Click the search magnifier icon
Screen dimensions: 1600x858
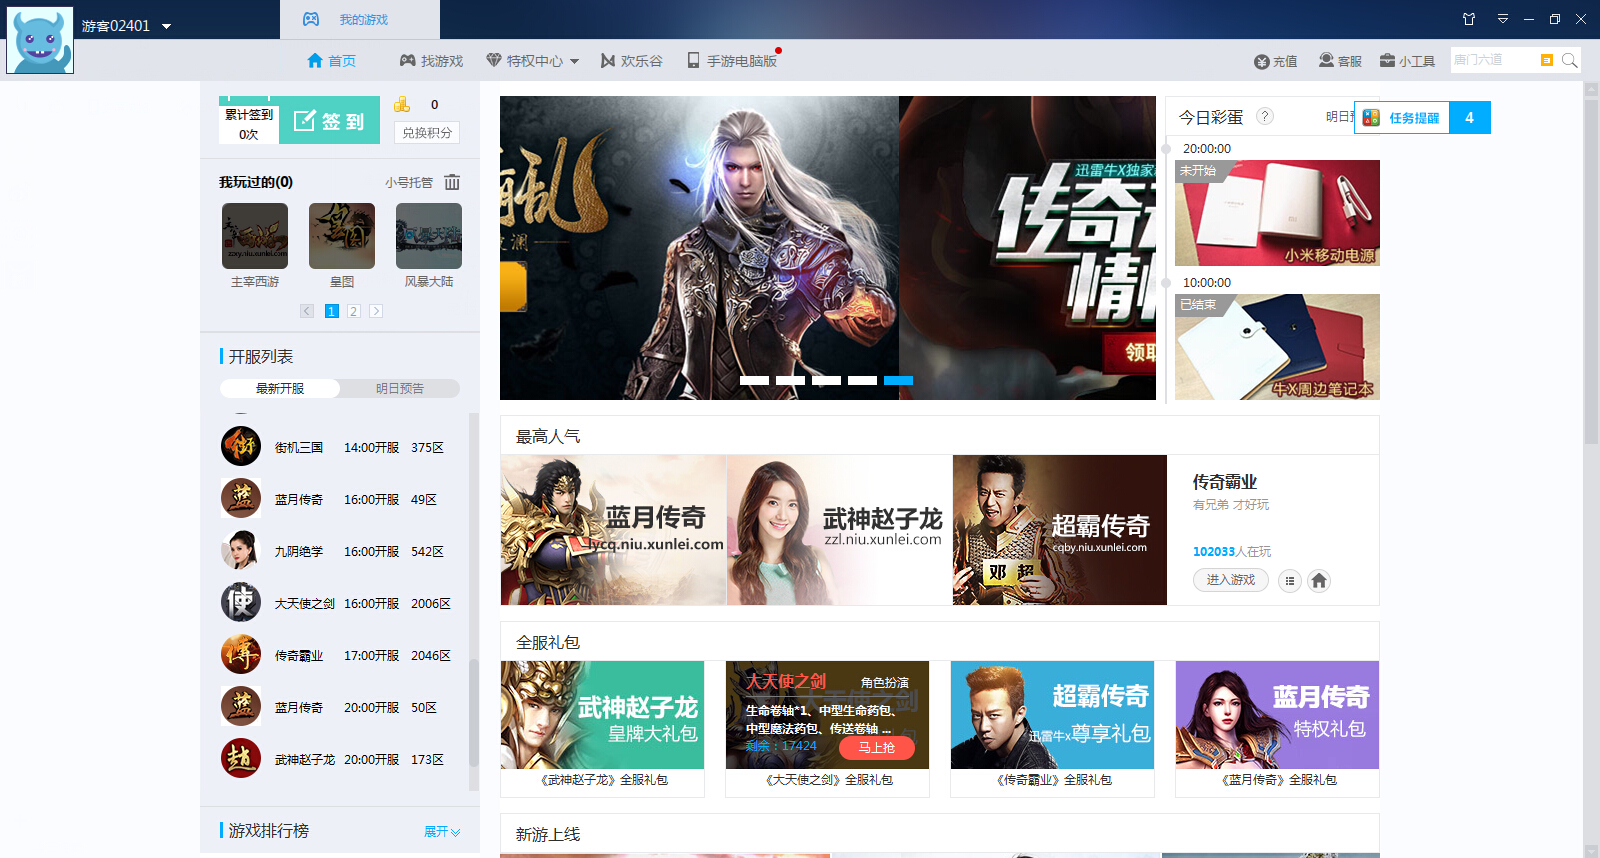pos(1570,61)
